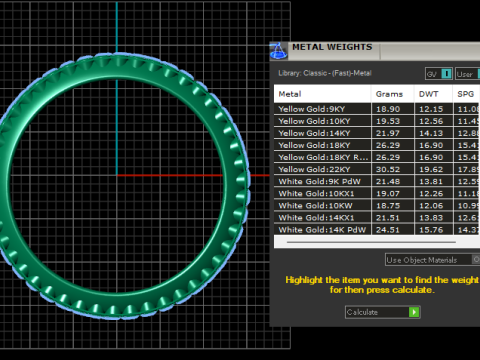Click the 19.53 grams value
Screen dimensions: 480x360
point(388,121)
